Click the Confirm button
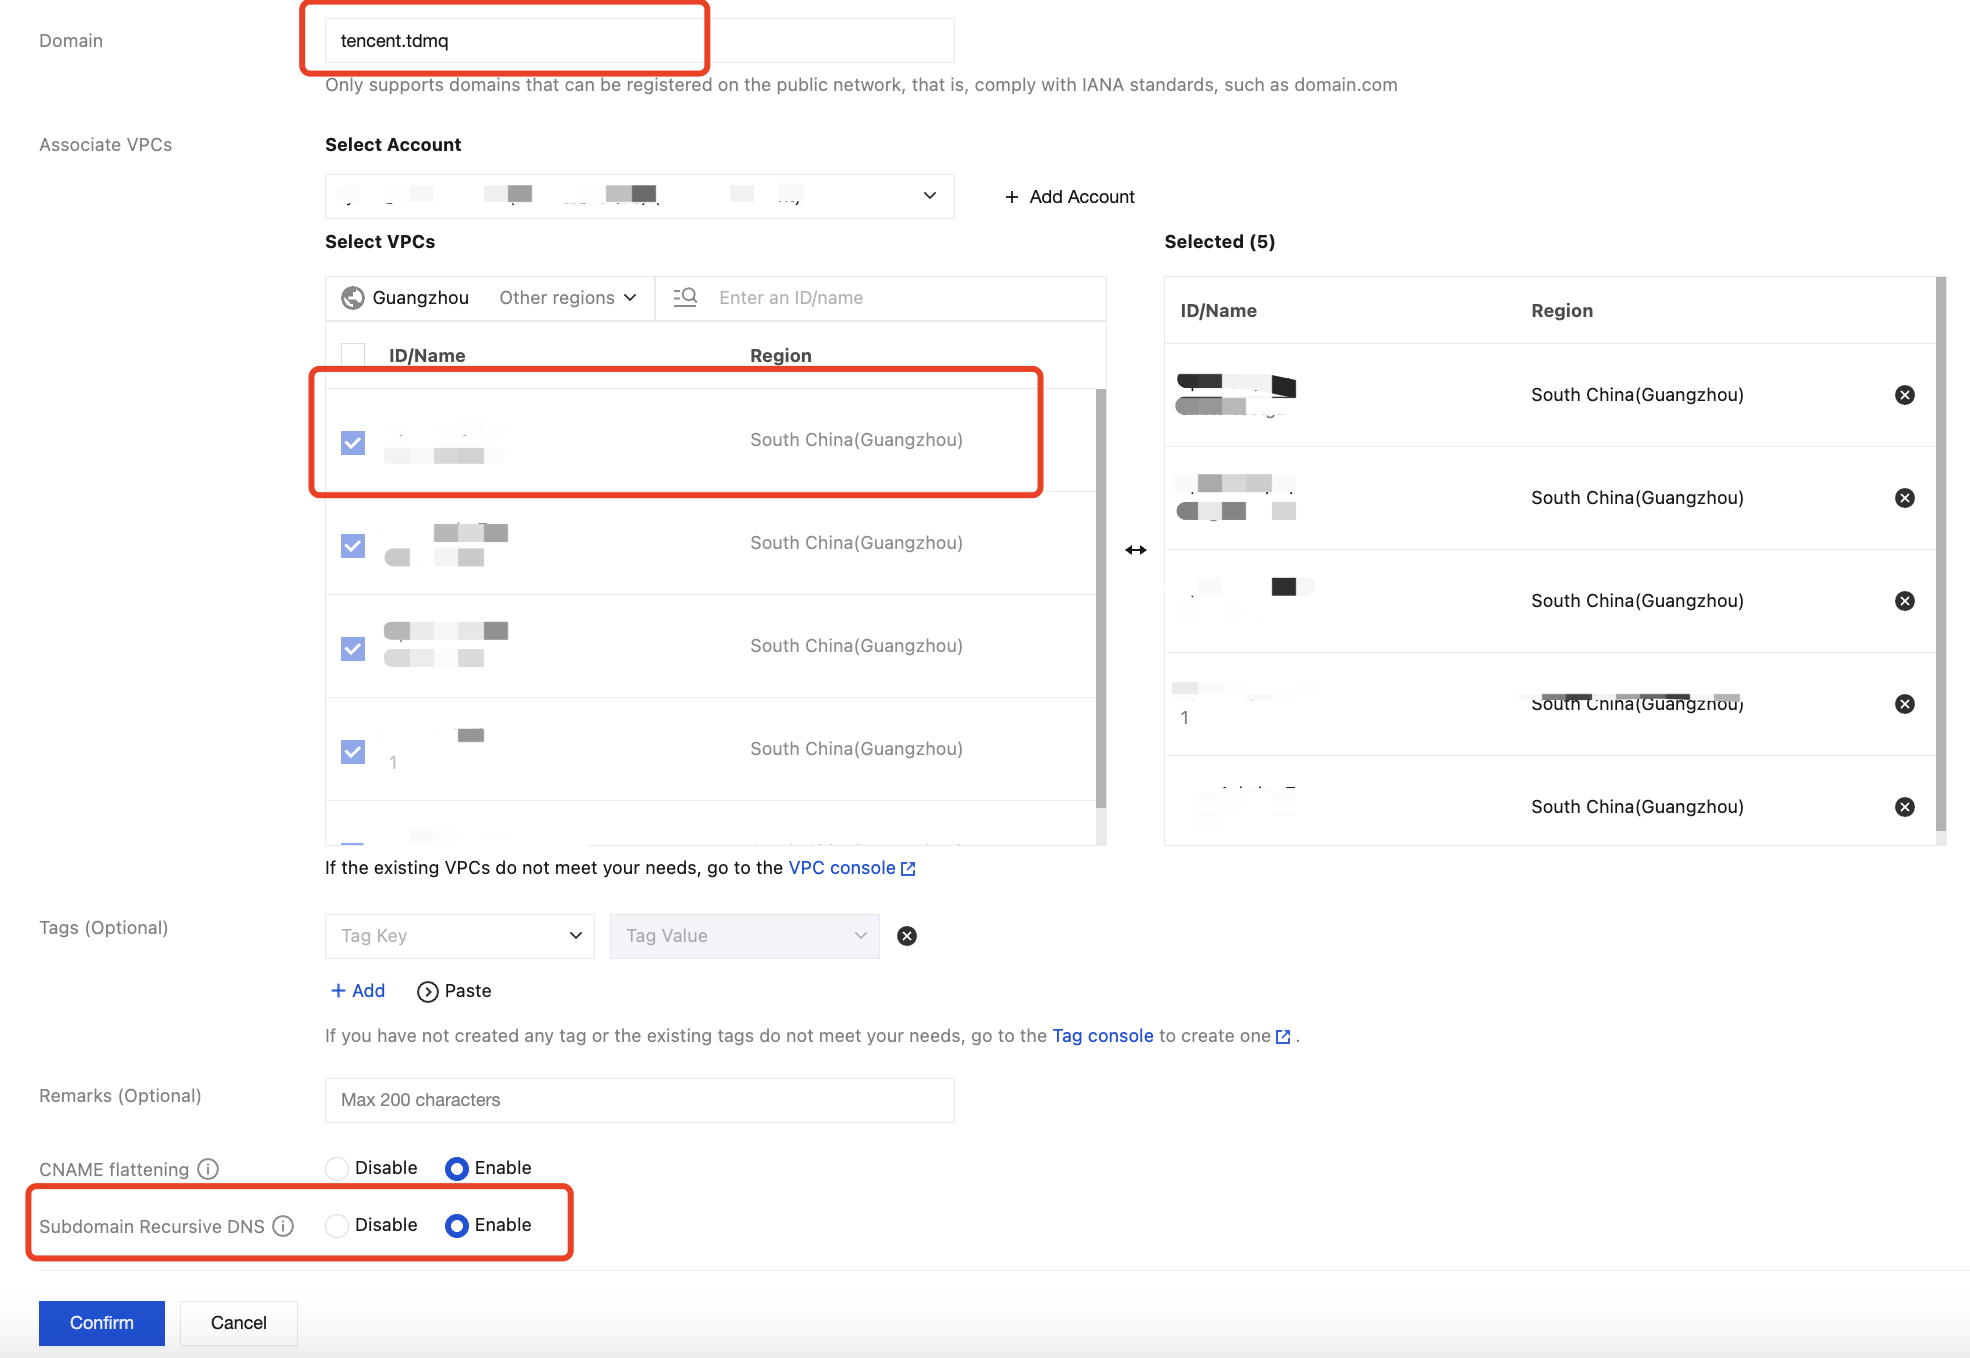1970x1358 pixels. click(101, 1323)
